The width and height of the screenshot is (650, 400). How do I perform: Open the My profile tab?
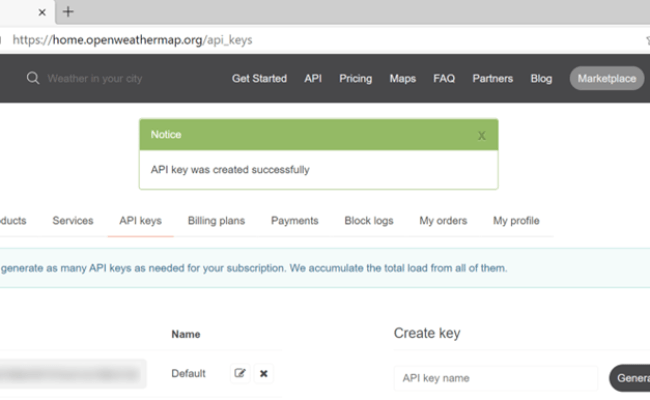[x=516, y=221]
